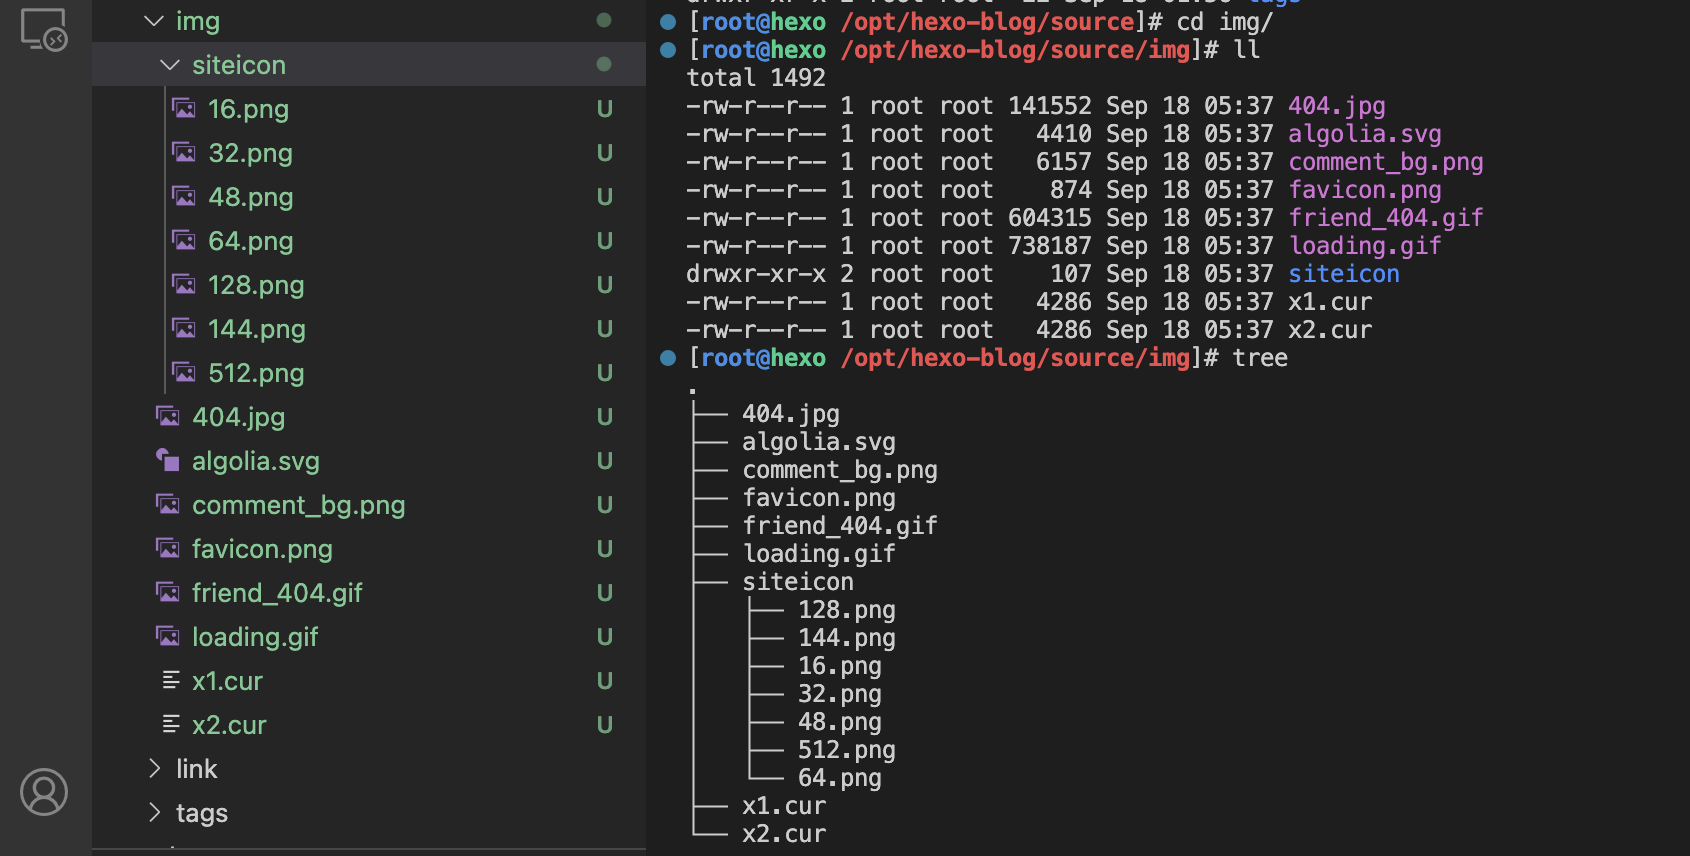Click the image file icon beside 16.png

click(184, 108)
